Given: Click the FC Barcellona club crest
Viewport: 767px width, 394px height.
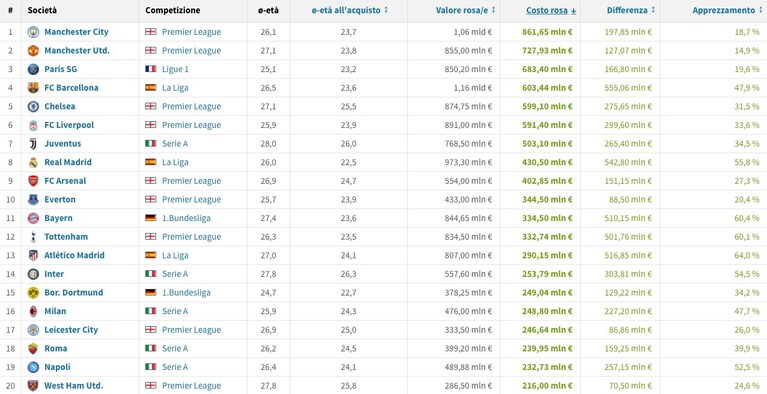Looking at the screenshot, I should [33, 88].
